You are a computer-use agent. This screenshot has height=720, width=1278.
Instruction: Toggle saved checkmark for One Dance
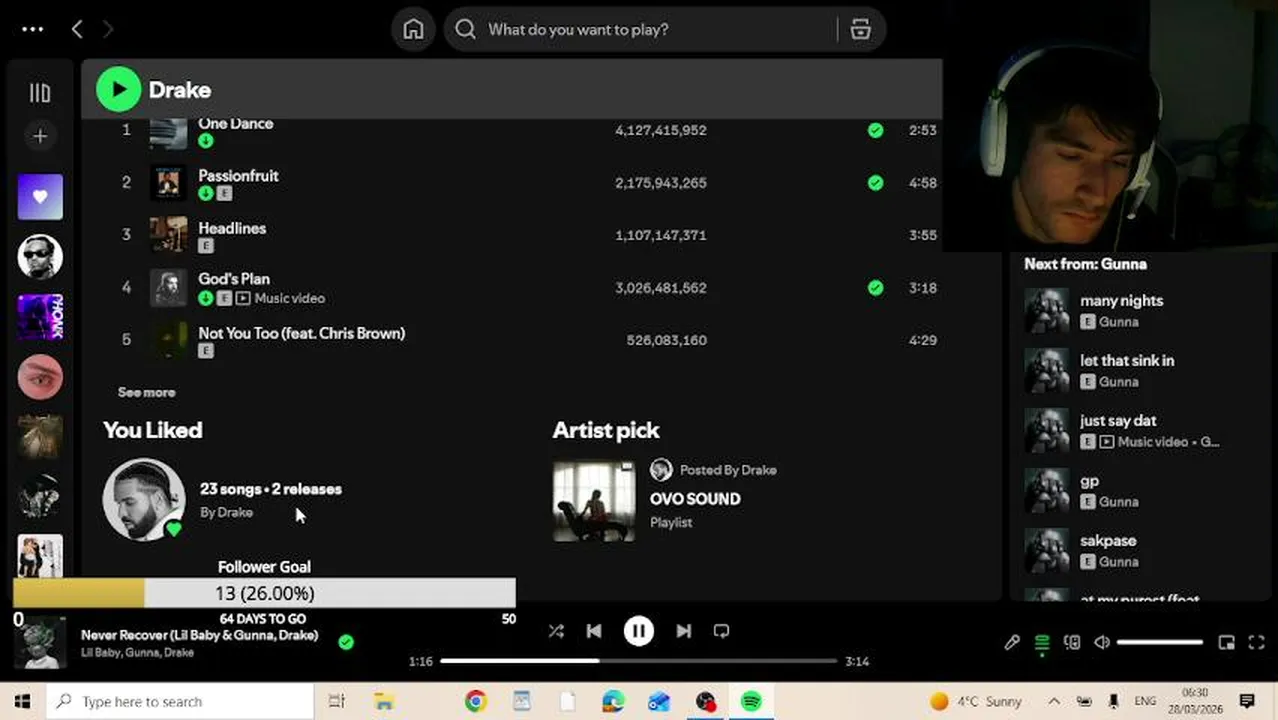coord(875,130)
